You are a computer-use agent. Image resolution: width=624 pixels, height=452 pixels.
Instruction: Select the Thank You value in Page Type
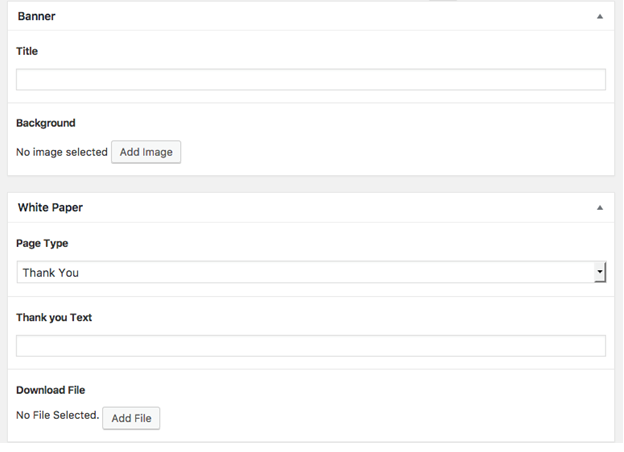point(51,273)
